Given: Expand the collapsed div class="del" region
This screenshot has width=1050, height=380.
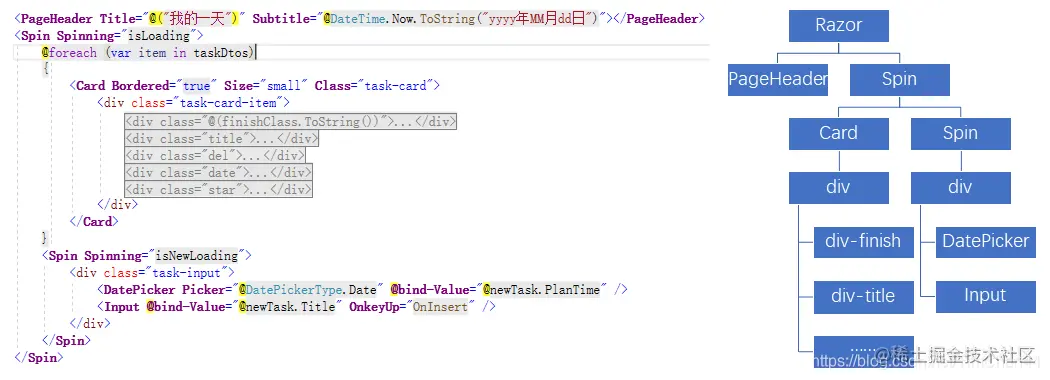Looking at the screenshot, I should (x=215, y=155).
